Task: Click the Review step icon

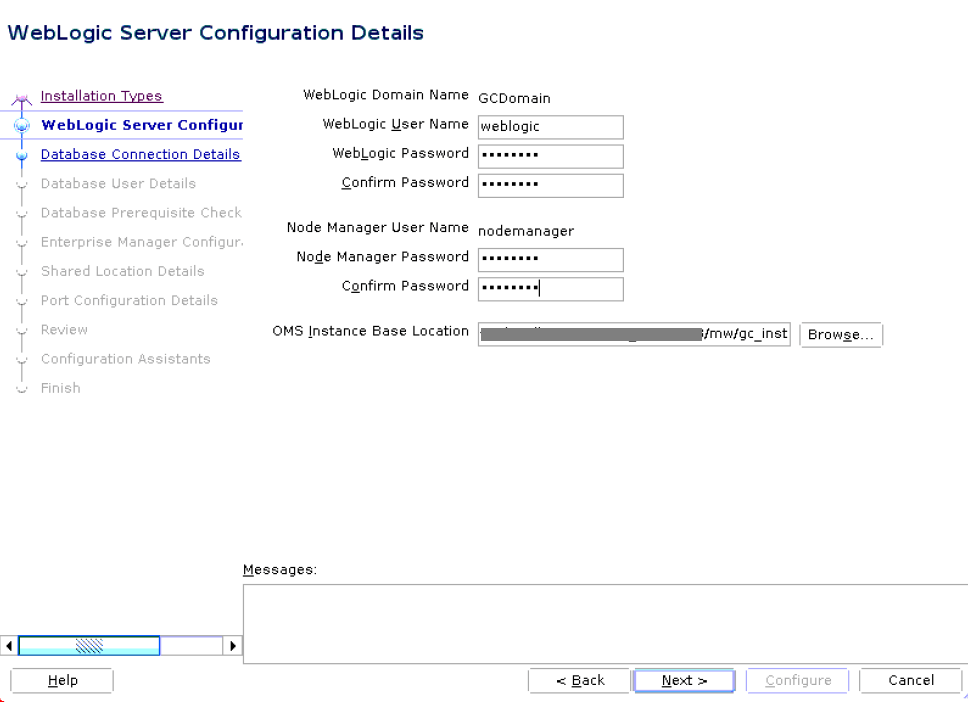Action: [22, 330]
